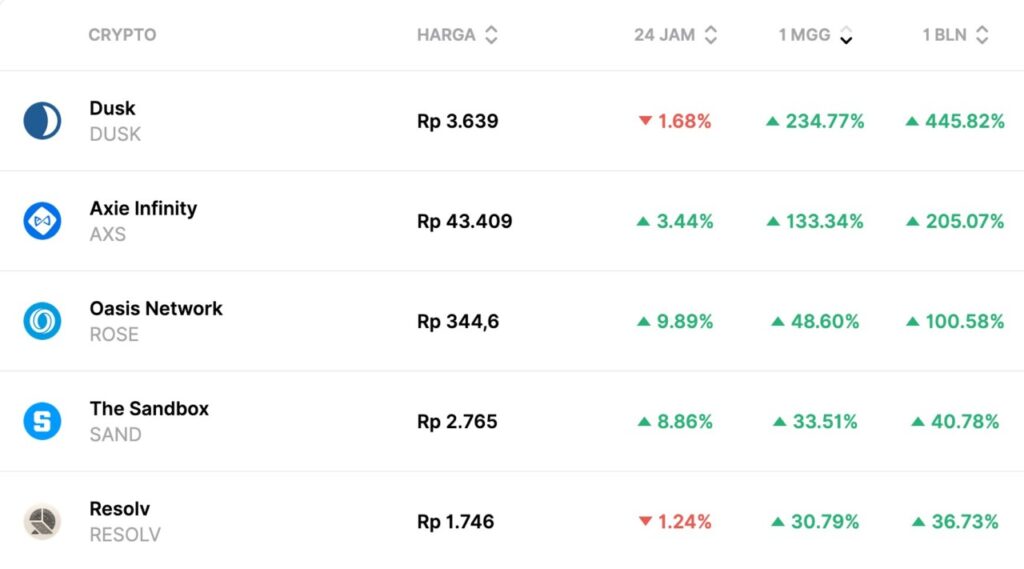
Task: Open the Dusk coin name link
Action: tap(112, 108)
